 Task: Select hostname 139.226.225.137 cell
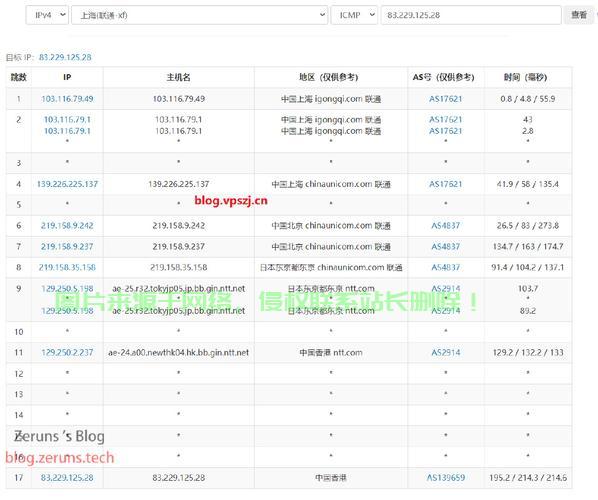tap(178, 184)
